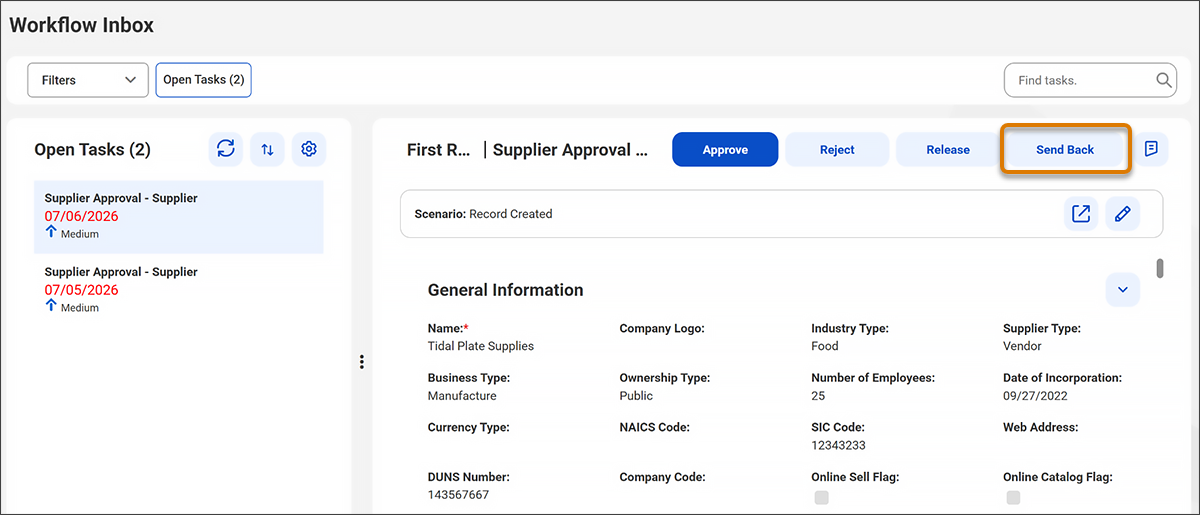Send Back the supplier task
The image size is (1200, 515).
point(1065,150)
